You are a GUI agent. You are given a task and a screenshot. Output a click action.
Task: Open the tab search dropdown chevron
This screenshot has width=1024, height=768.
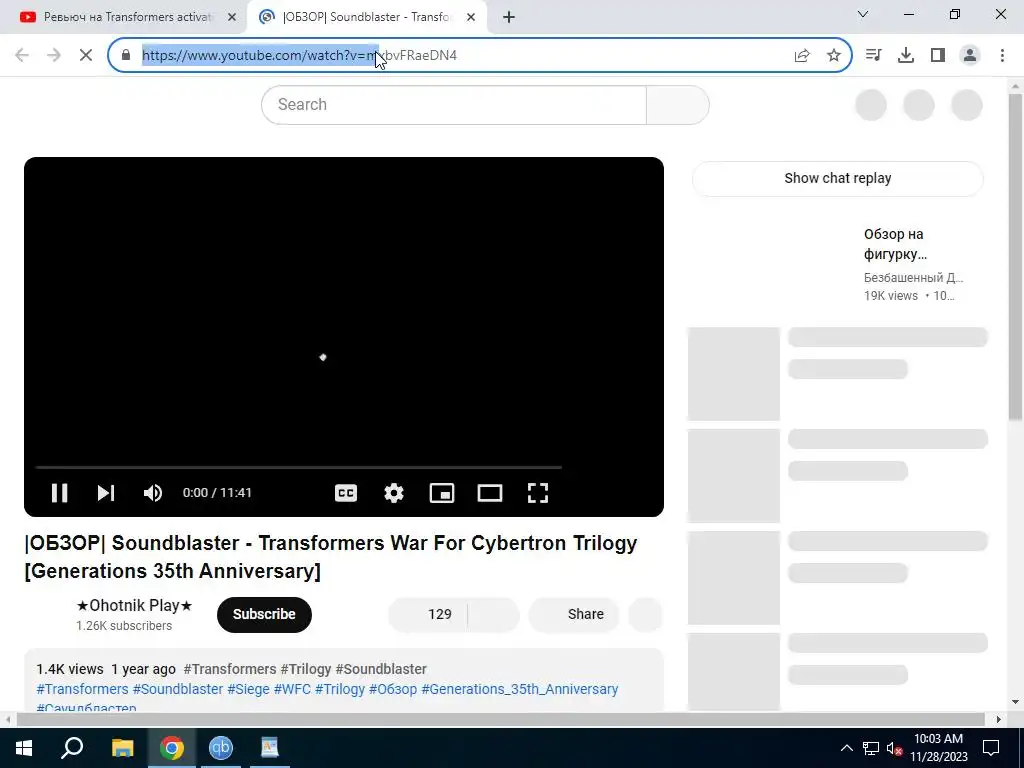(863, 14)
